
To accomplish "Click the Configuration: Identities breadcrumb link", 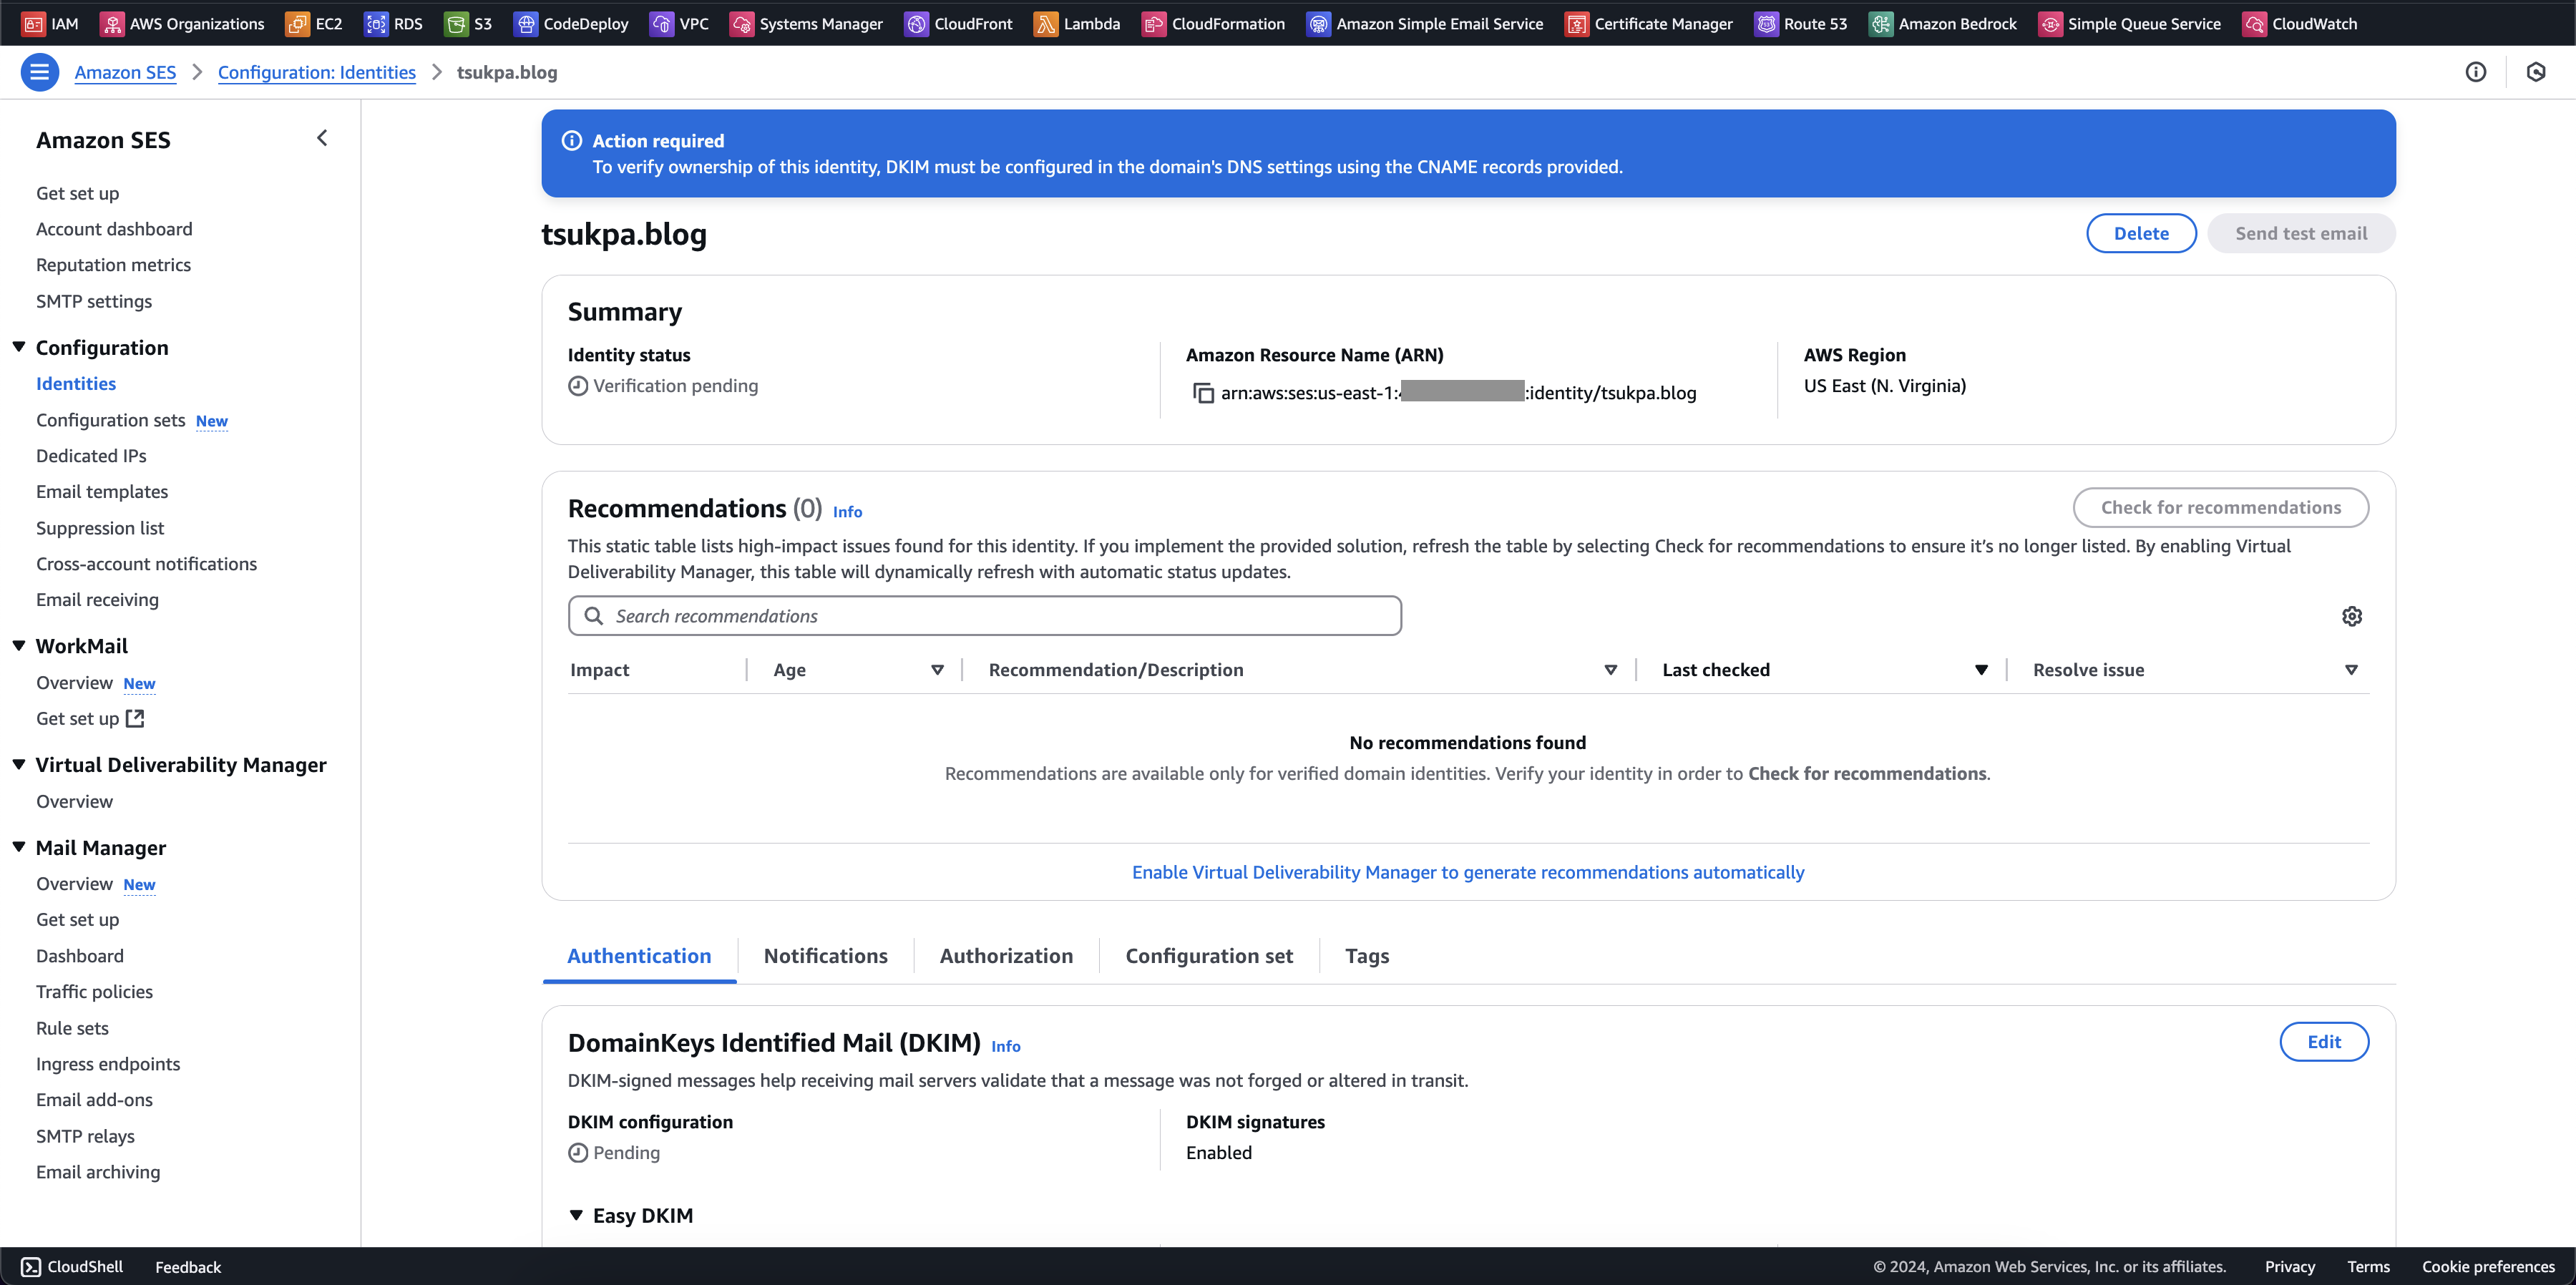I will coord(317,72).
